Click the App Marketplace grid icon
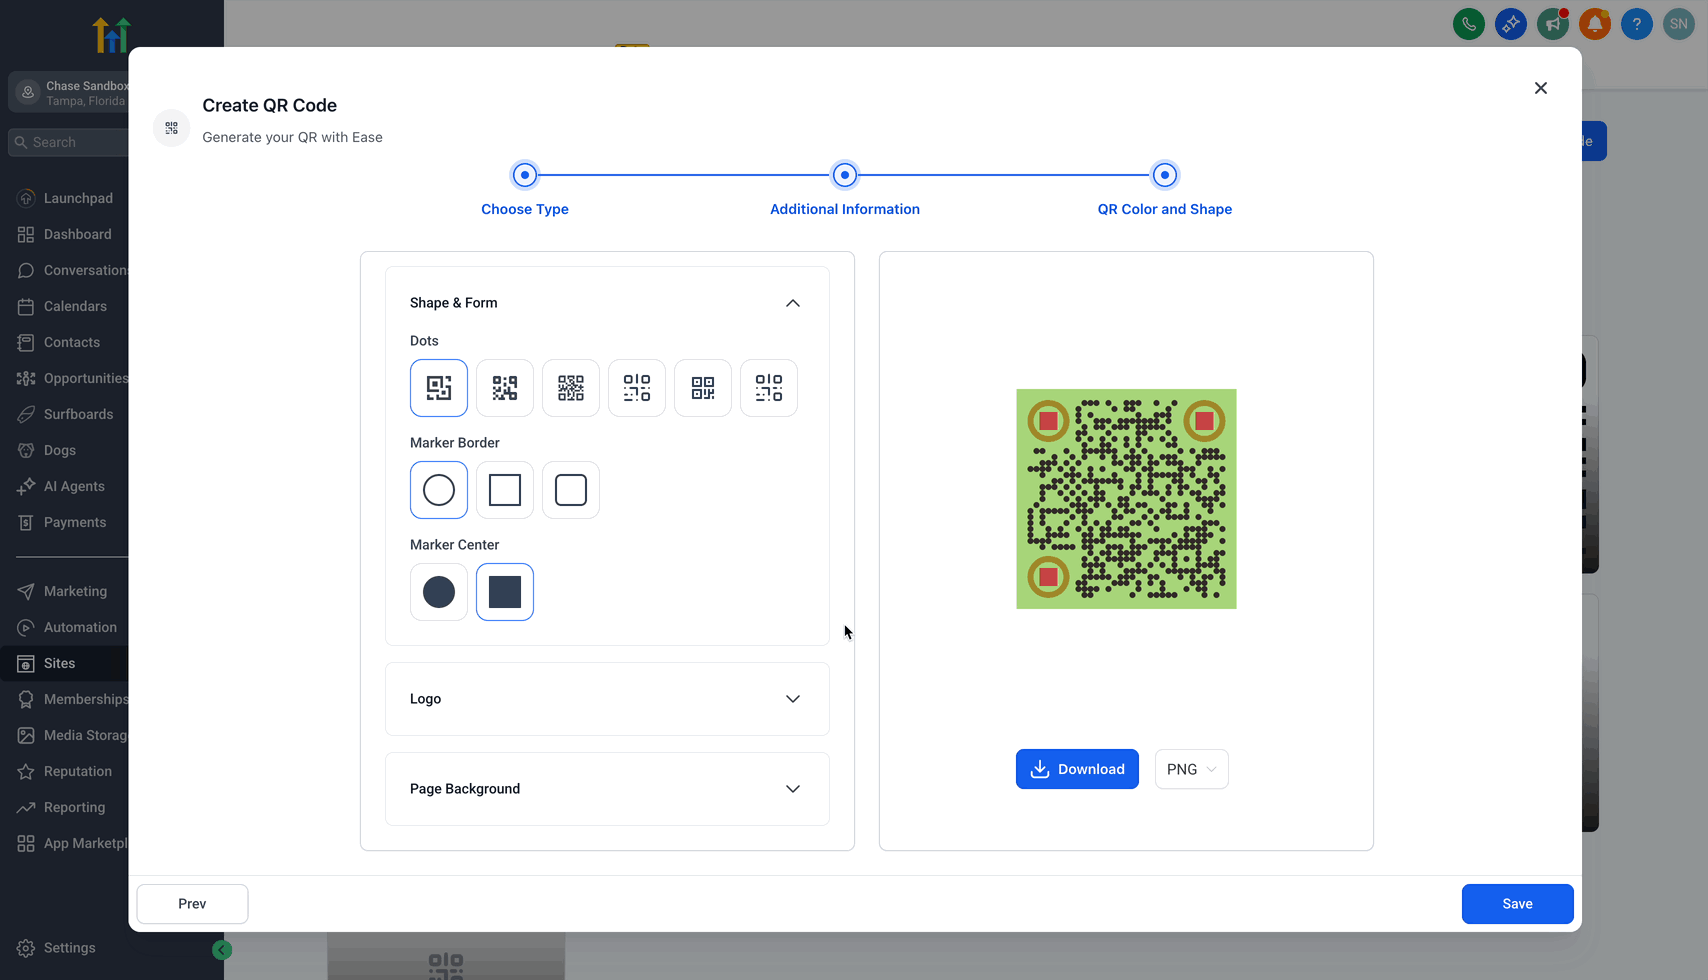The width and height of the screenshot is (1708, 980). (26, 843)
